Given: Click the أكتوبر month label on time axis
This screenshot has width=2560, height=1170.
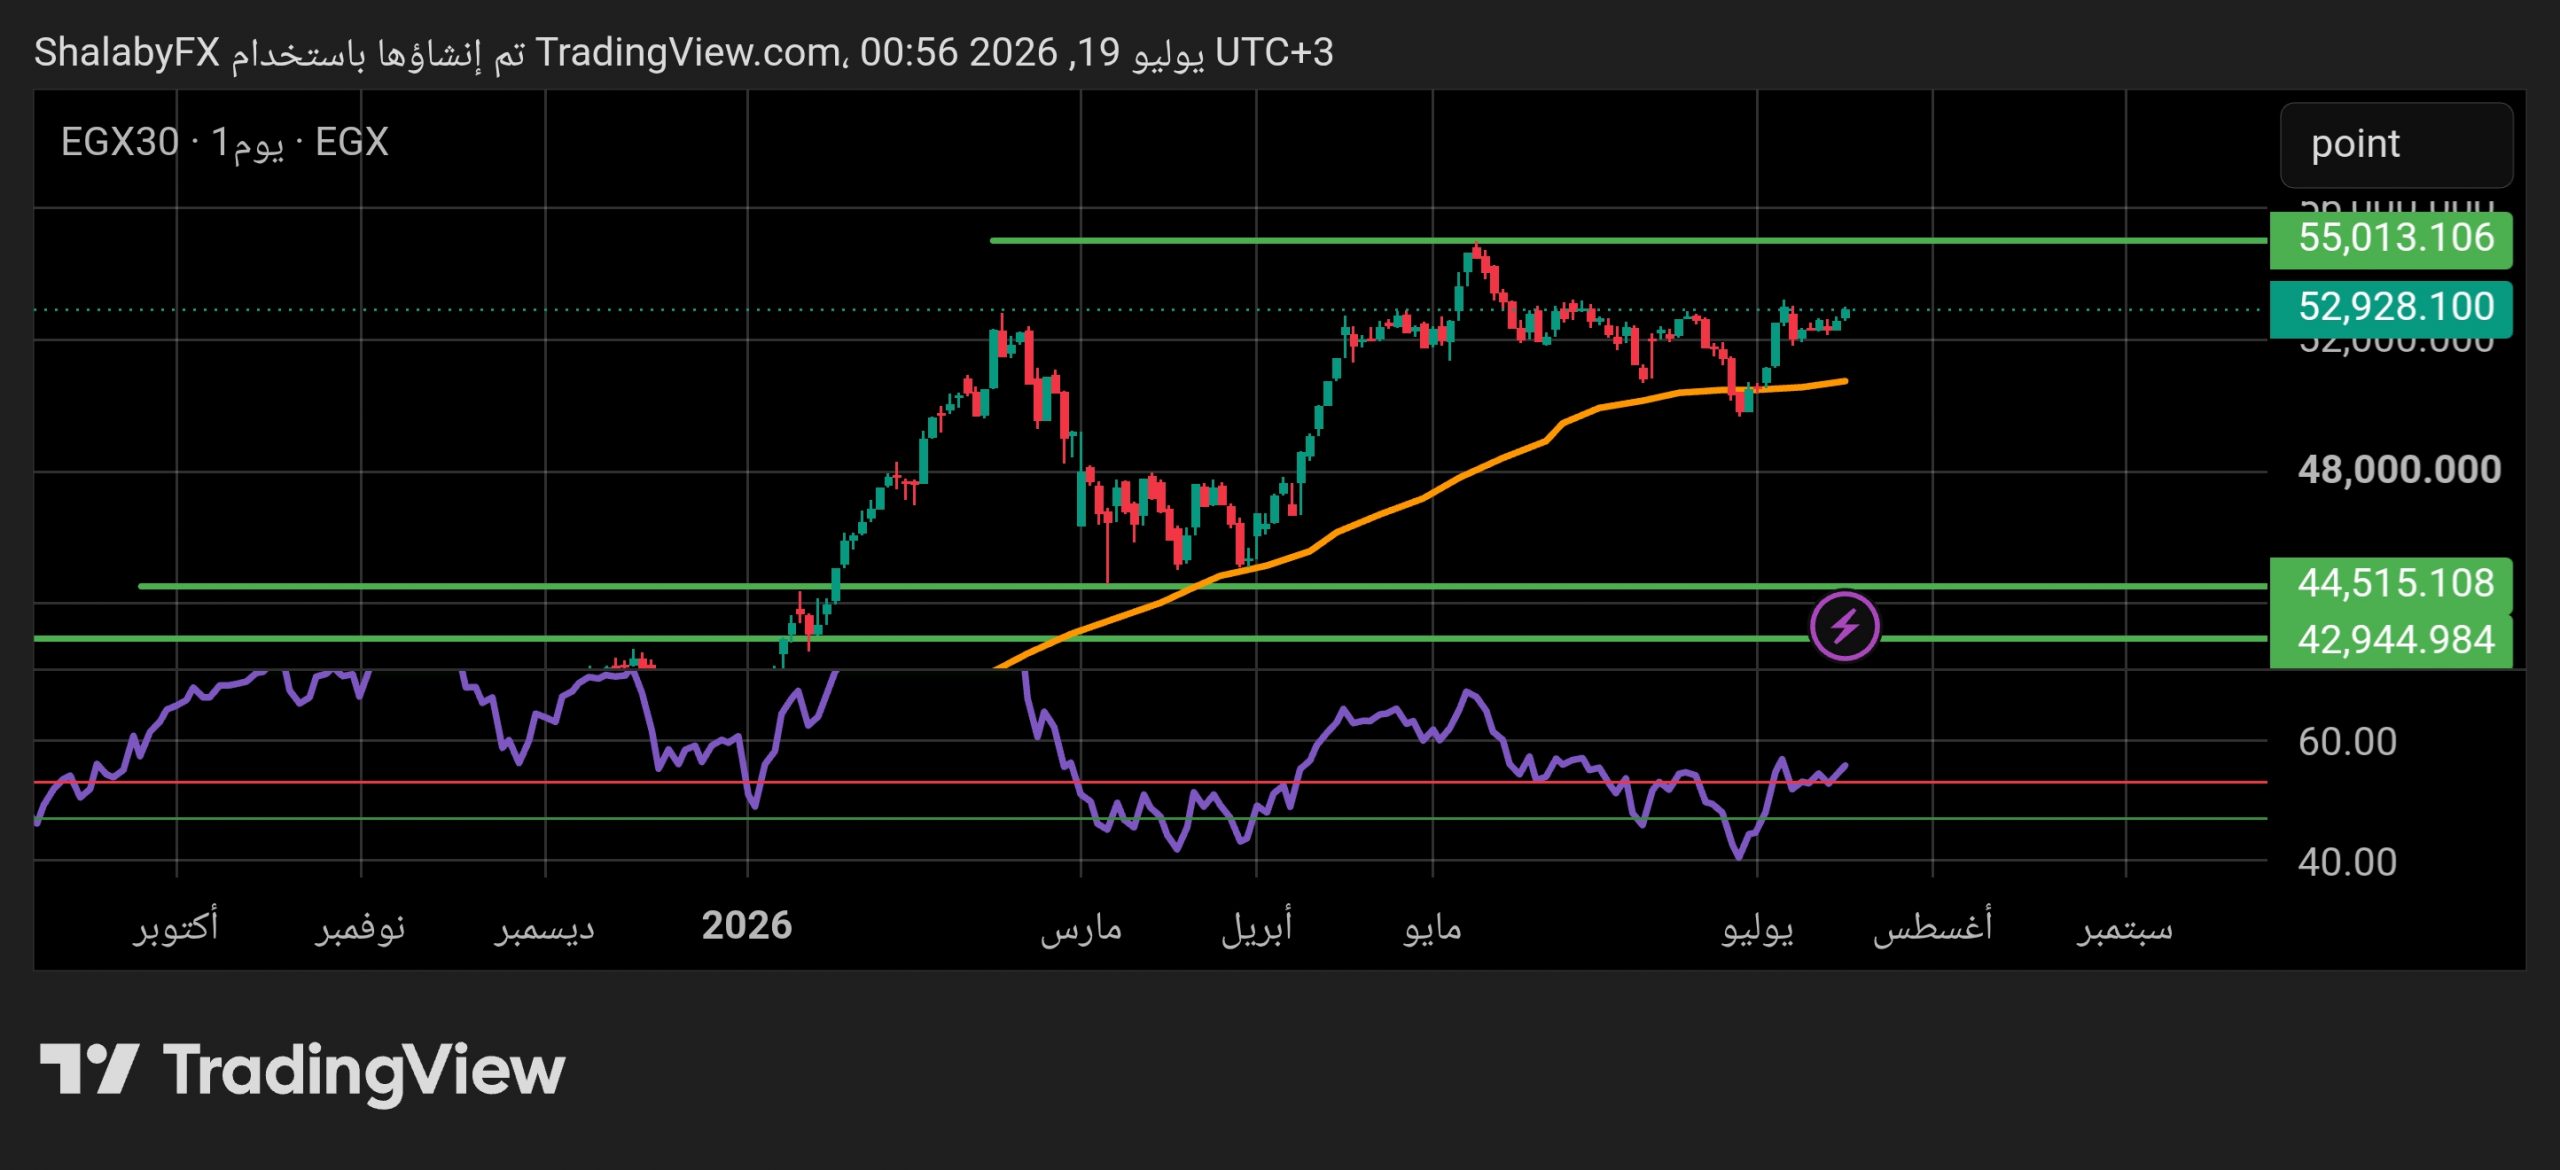Looking at the screenshot, I should [x=176, y=927].
